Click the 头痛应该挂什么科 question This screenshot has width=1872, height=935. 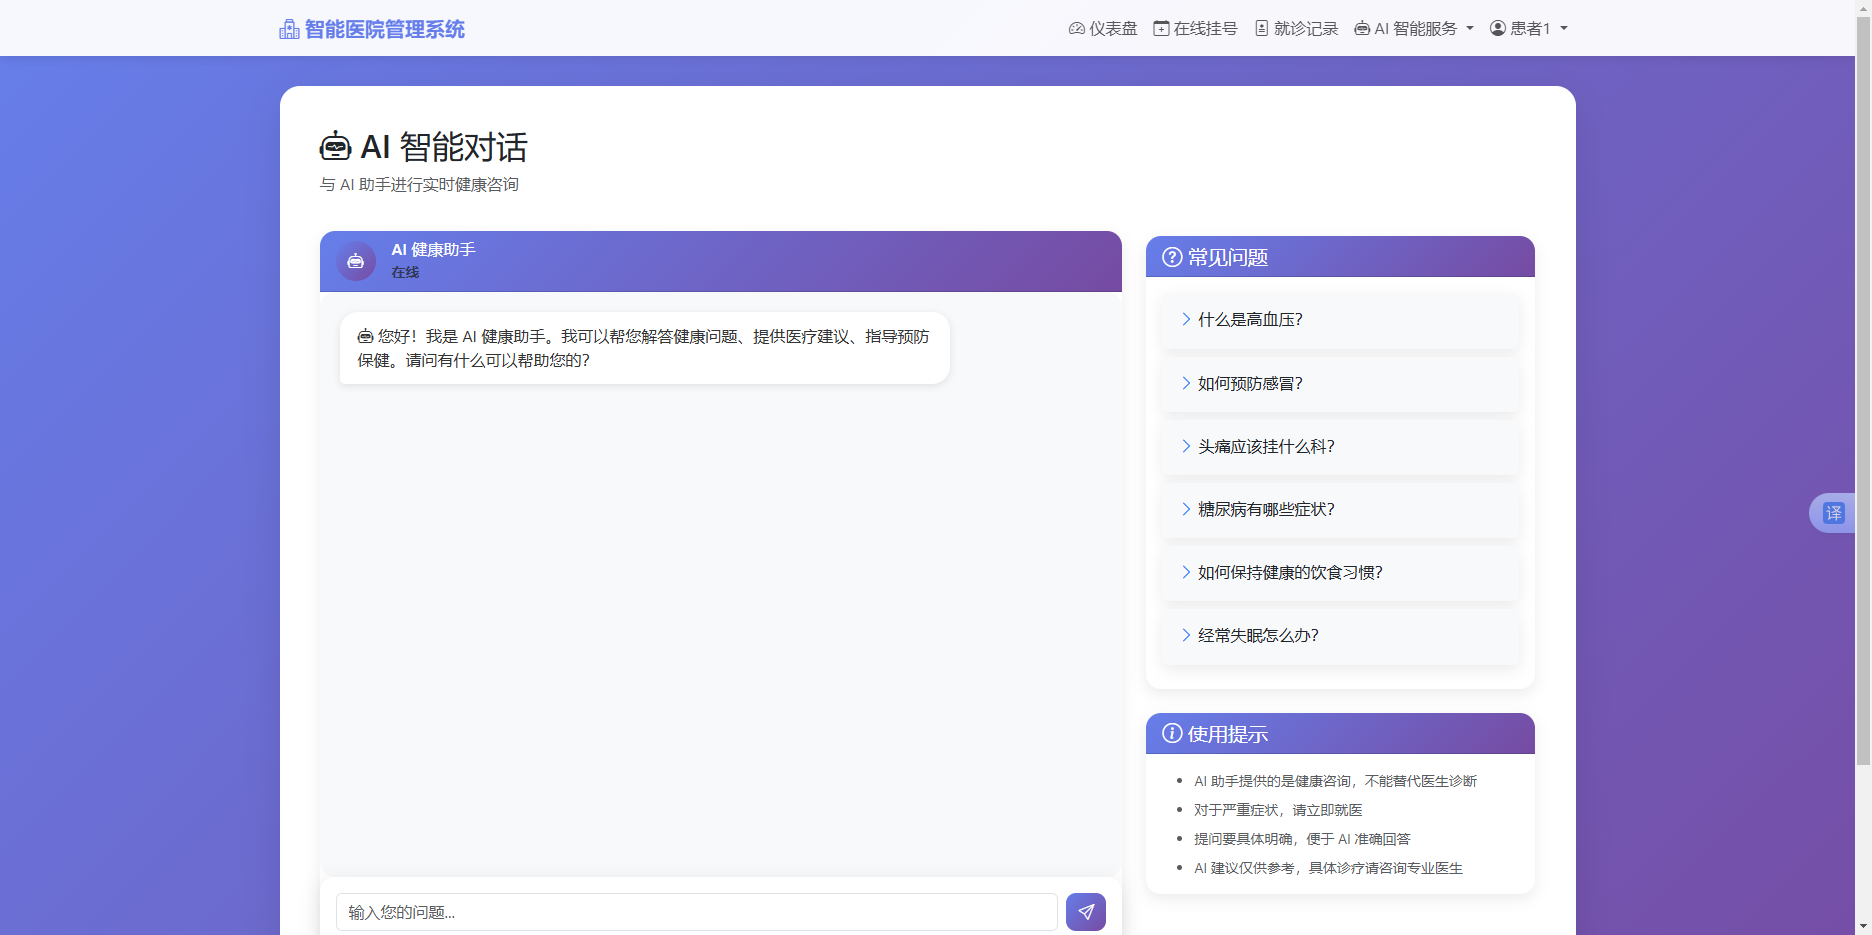click(x=1266, y=446)
